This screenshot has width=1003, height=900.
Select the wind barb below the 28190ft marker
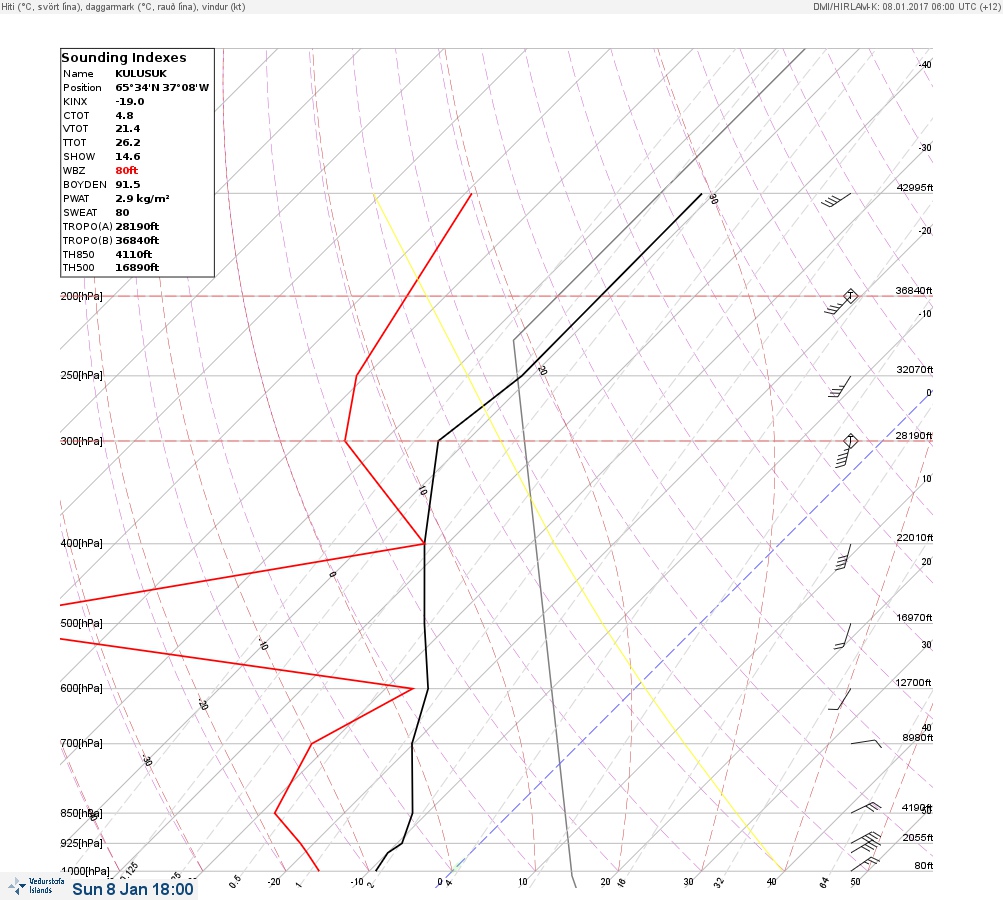(x=844, y=455)
